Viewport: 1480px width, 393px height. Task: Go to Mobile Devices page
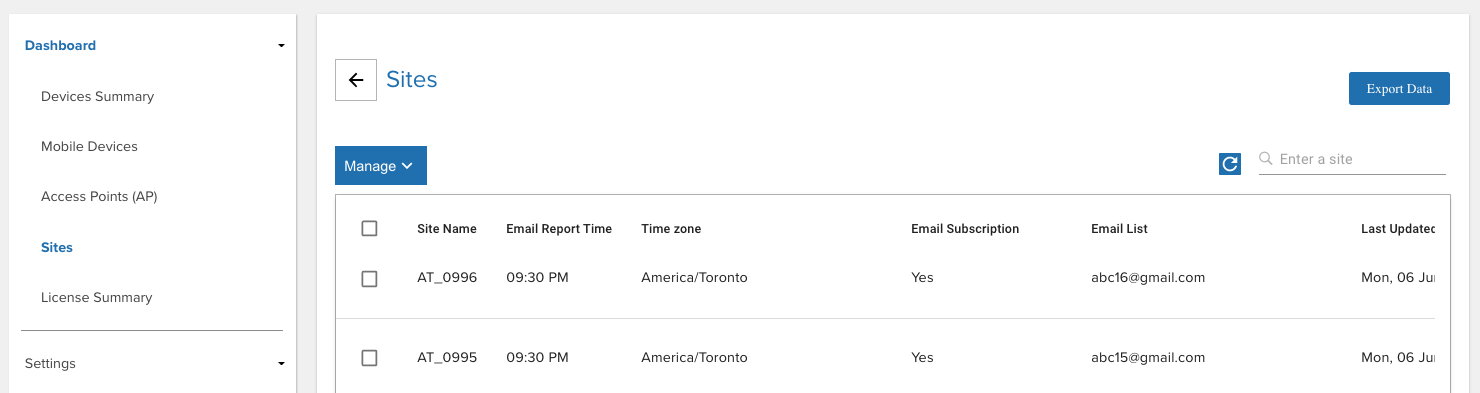(x=89, y=147)
